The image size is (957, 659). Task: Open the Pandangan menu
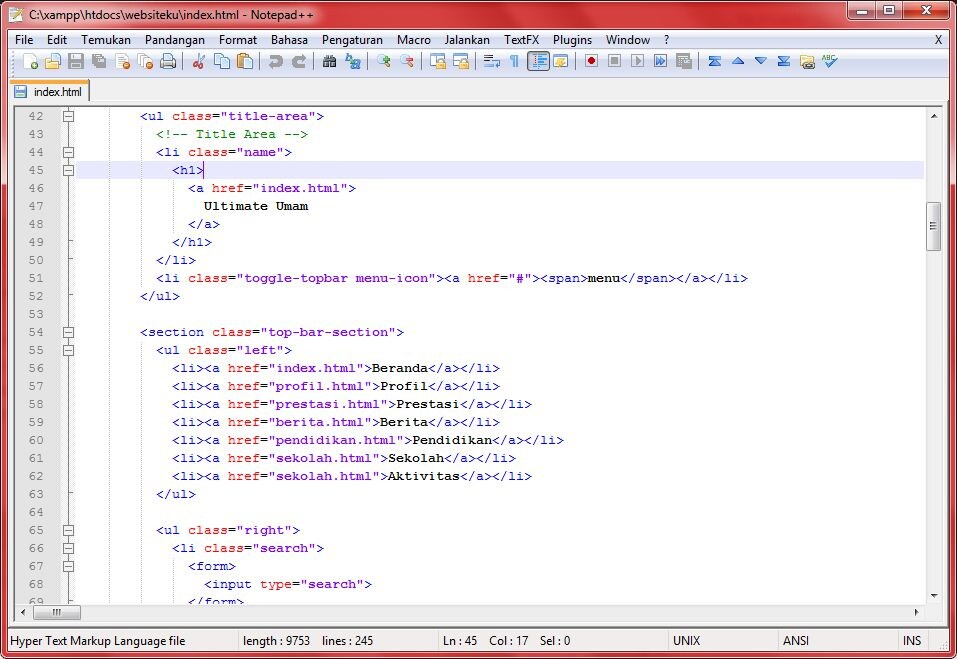click(175, 40)
